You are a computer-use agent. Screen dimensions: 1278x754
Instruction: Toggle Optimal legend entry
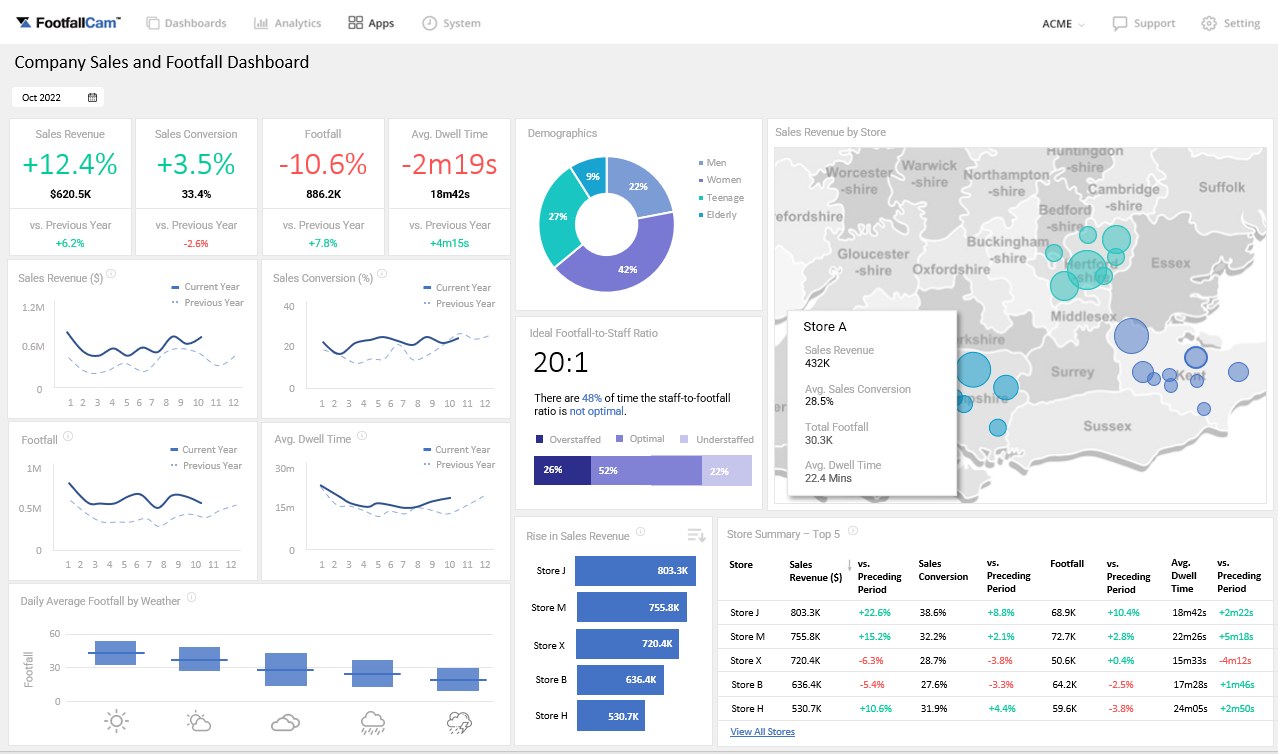coord(640,439)
